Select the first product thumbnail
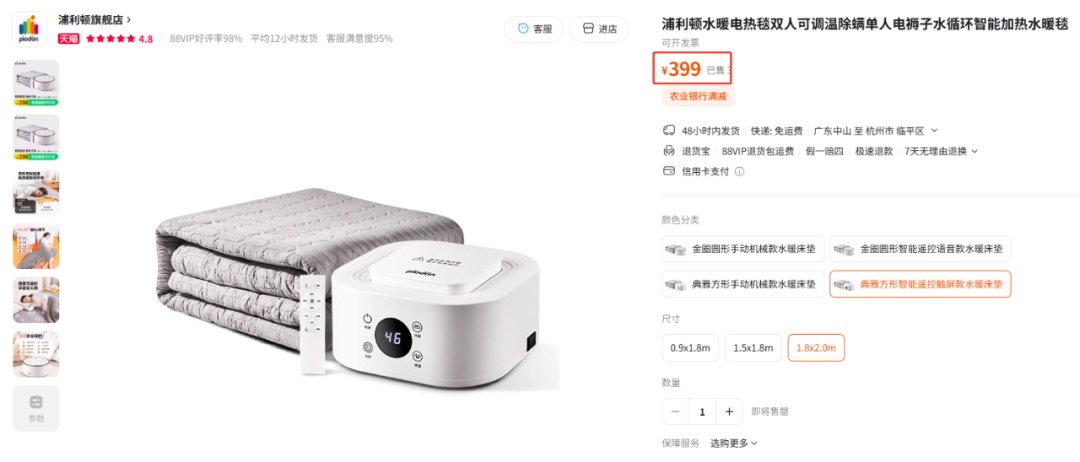1080x462 pixels. point(36,83)
